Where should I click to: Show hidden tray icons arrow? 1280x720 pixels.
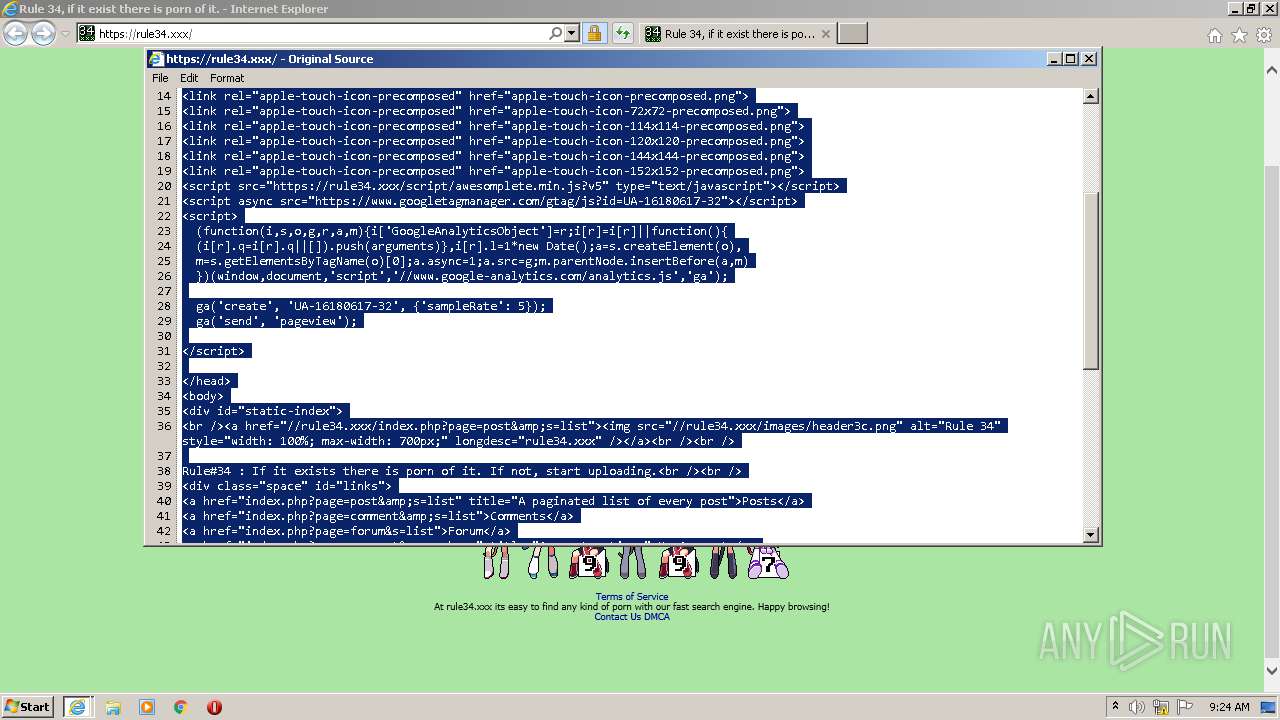1115,707
